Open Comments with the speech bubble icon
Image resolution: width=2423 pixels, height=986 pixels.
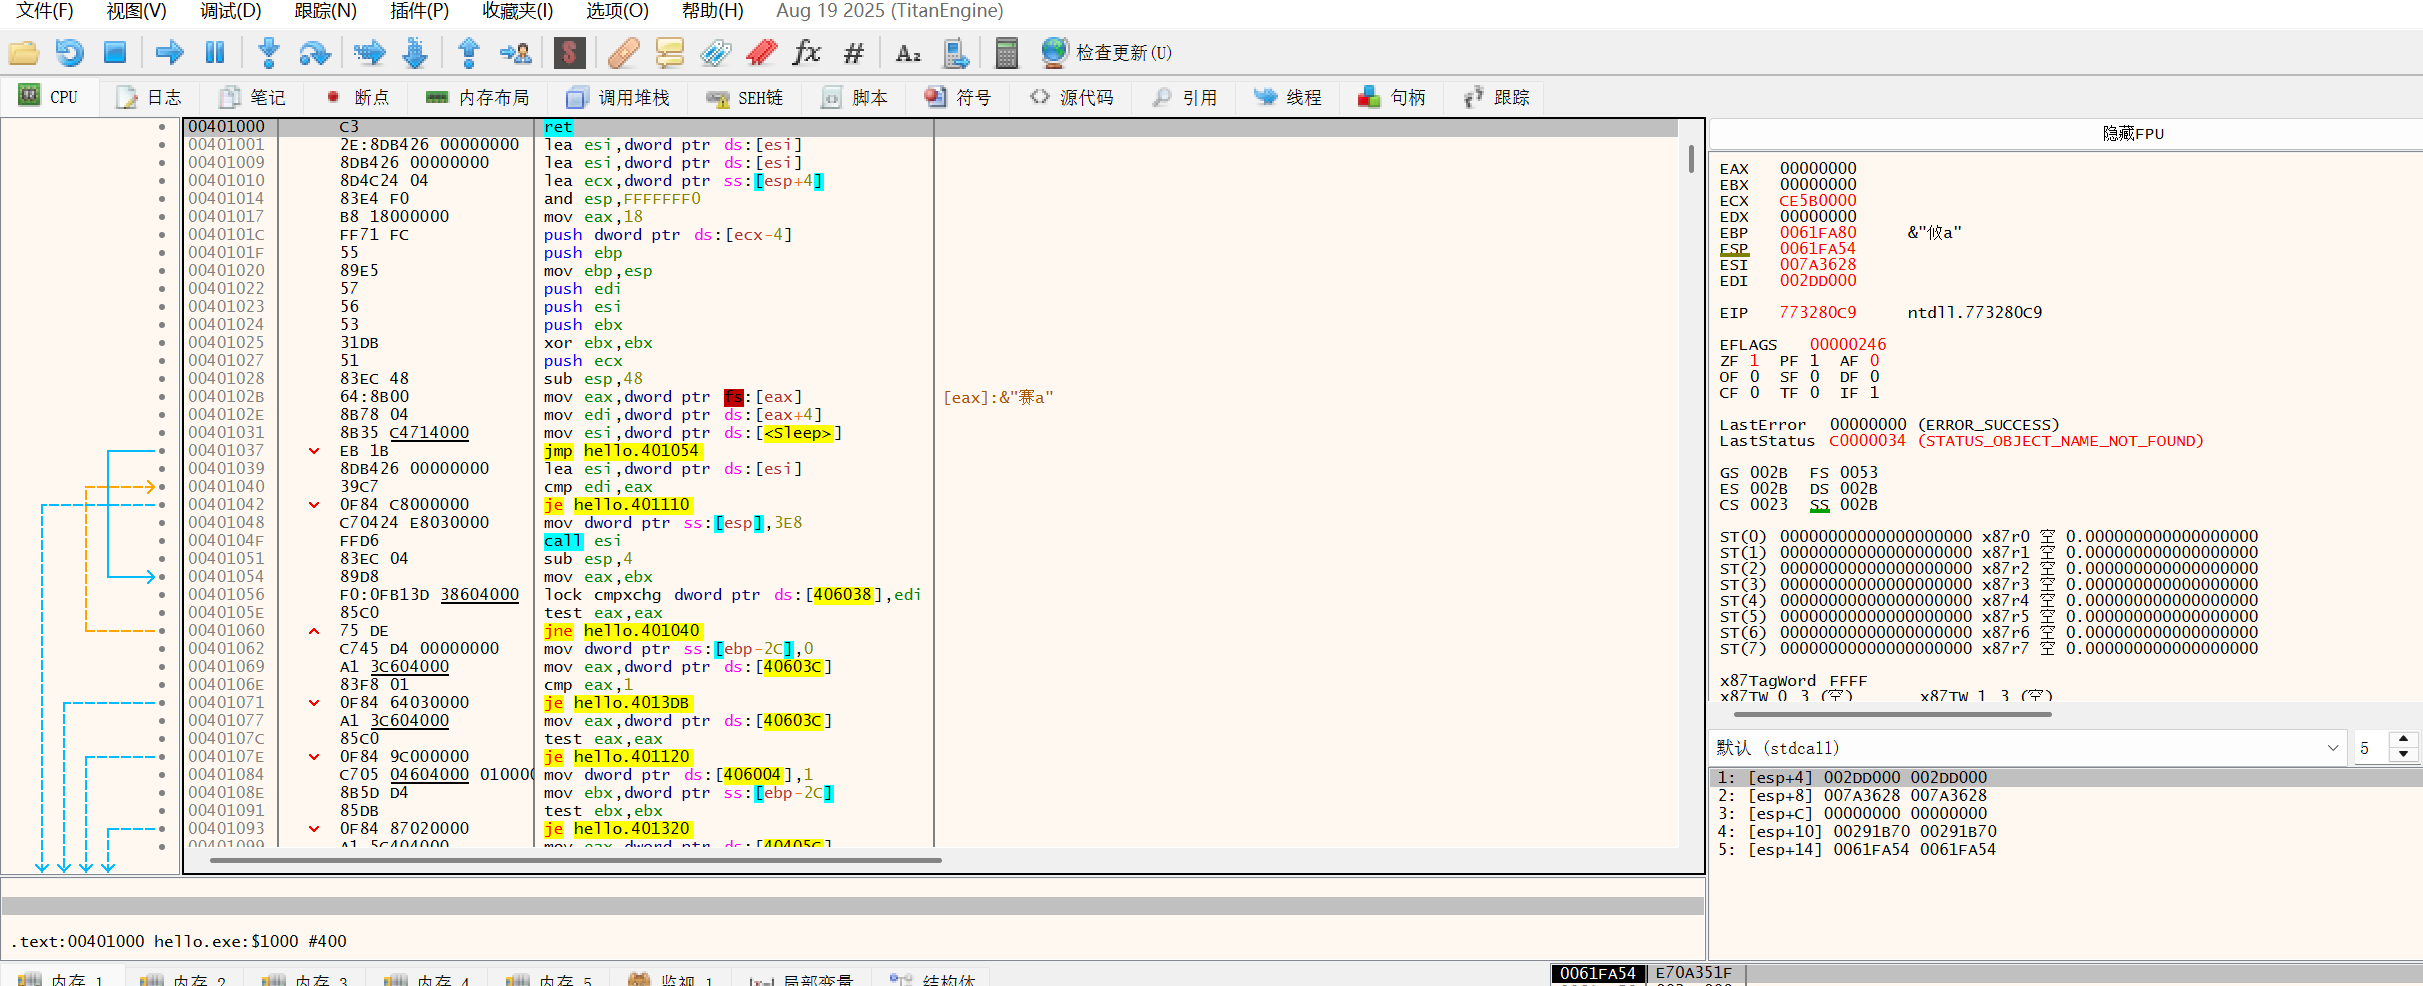tap(669, 52)
